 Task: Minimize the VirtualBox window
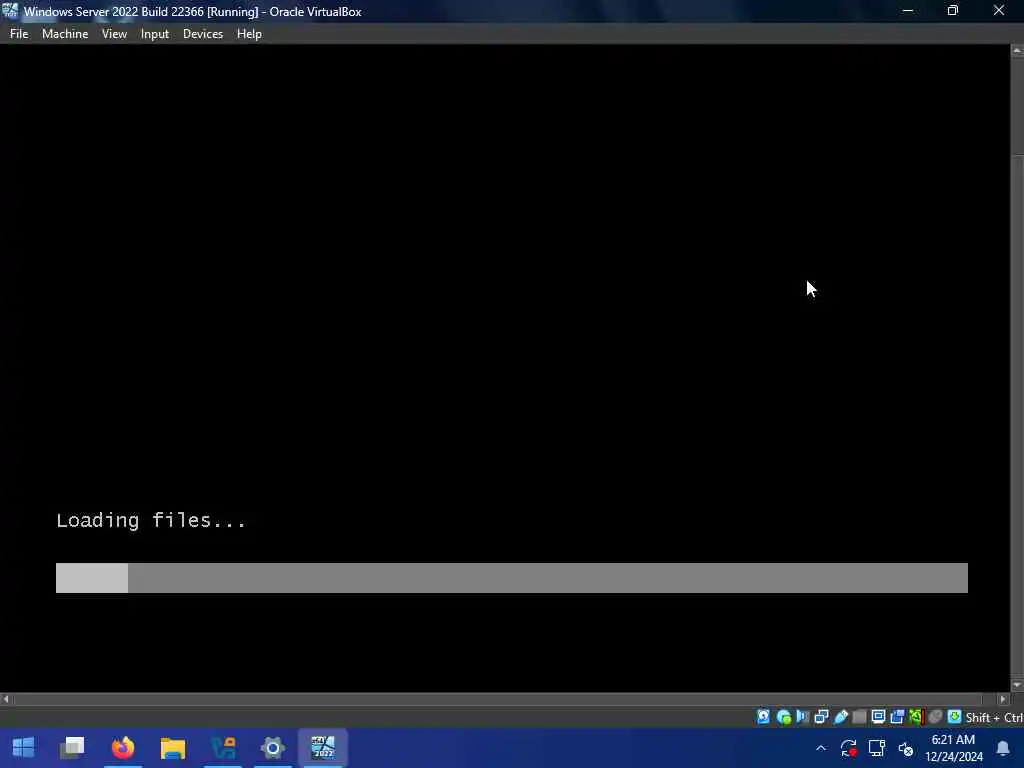(x=908, y=11)
